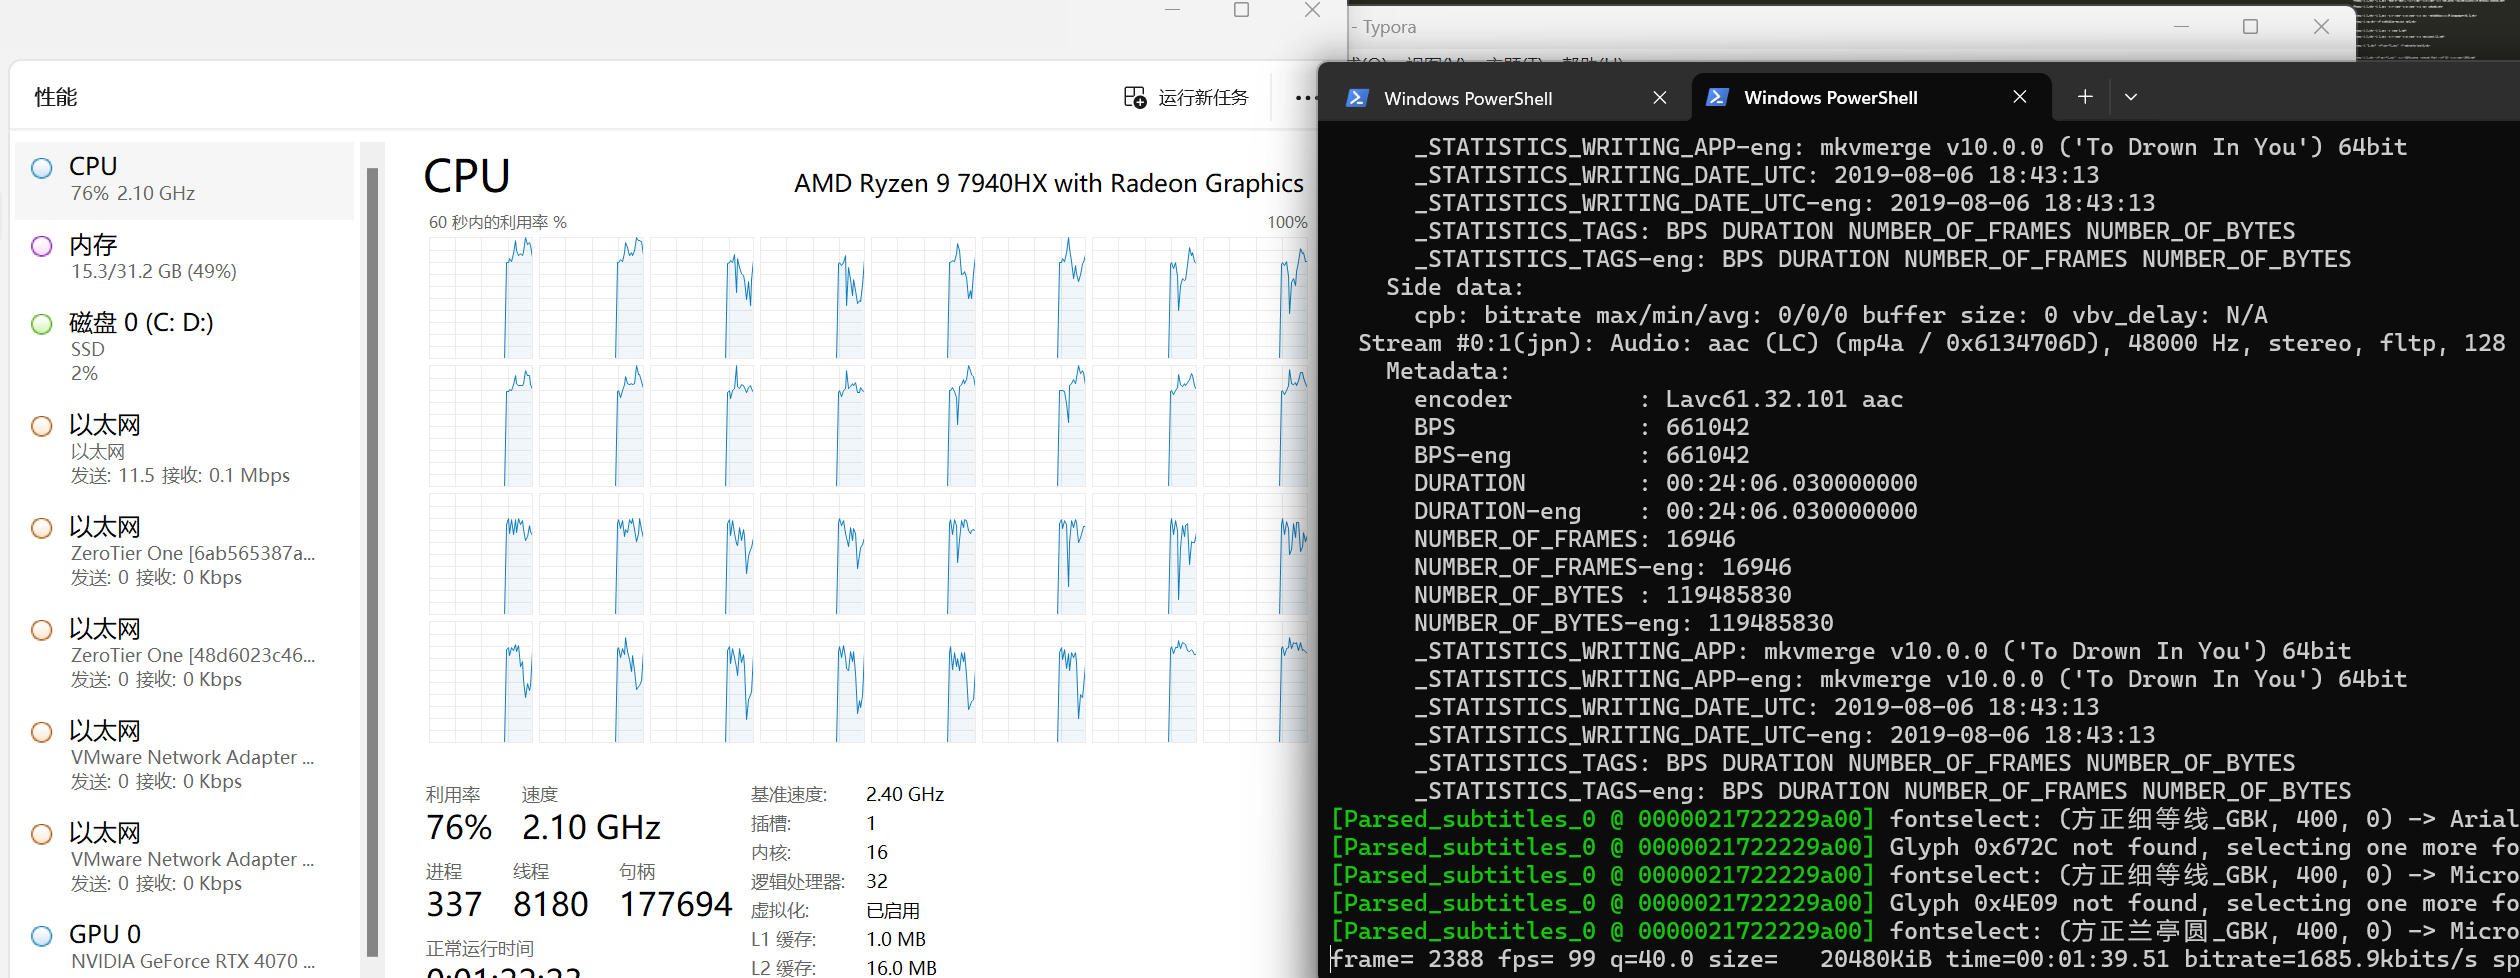Click Stream #0:1(jpn) Audio line in terminal
The width and height of the screenshot is (2520, 978).
pyautogui.click(x=1932, y=344)
